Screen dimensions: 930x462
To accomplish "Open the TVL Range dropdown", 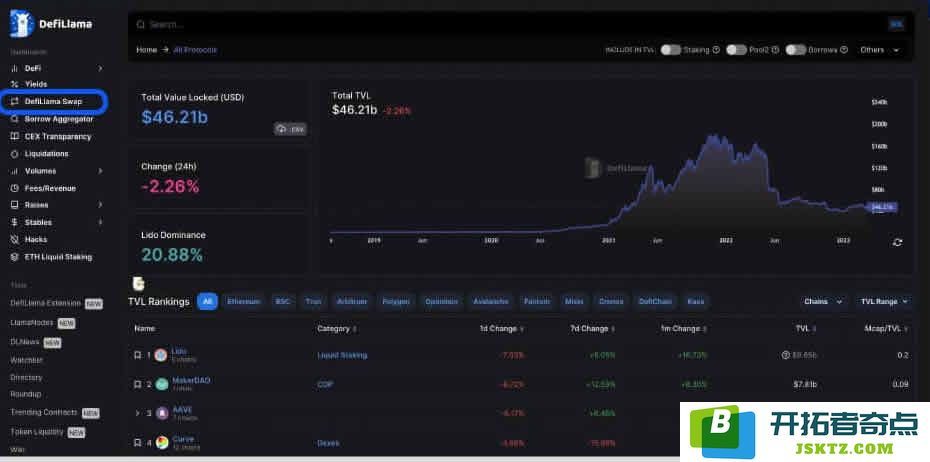I will click(884, 301).
